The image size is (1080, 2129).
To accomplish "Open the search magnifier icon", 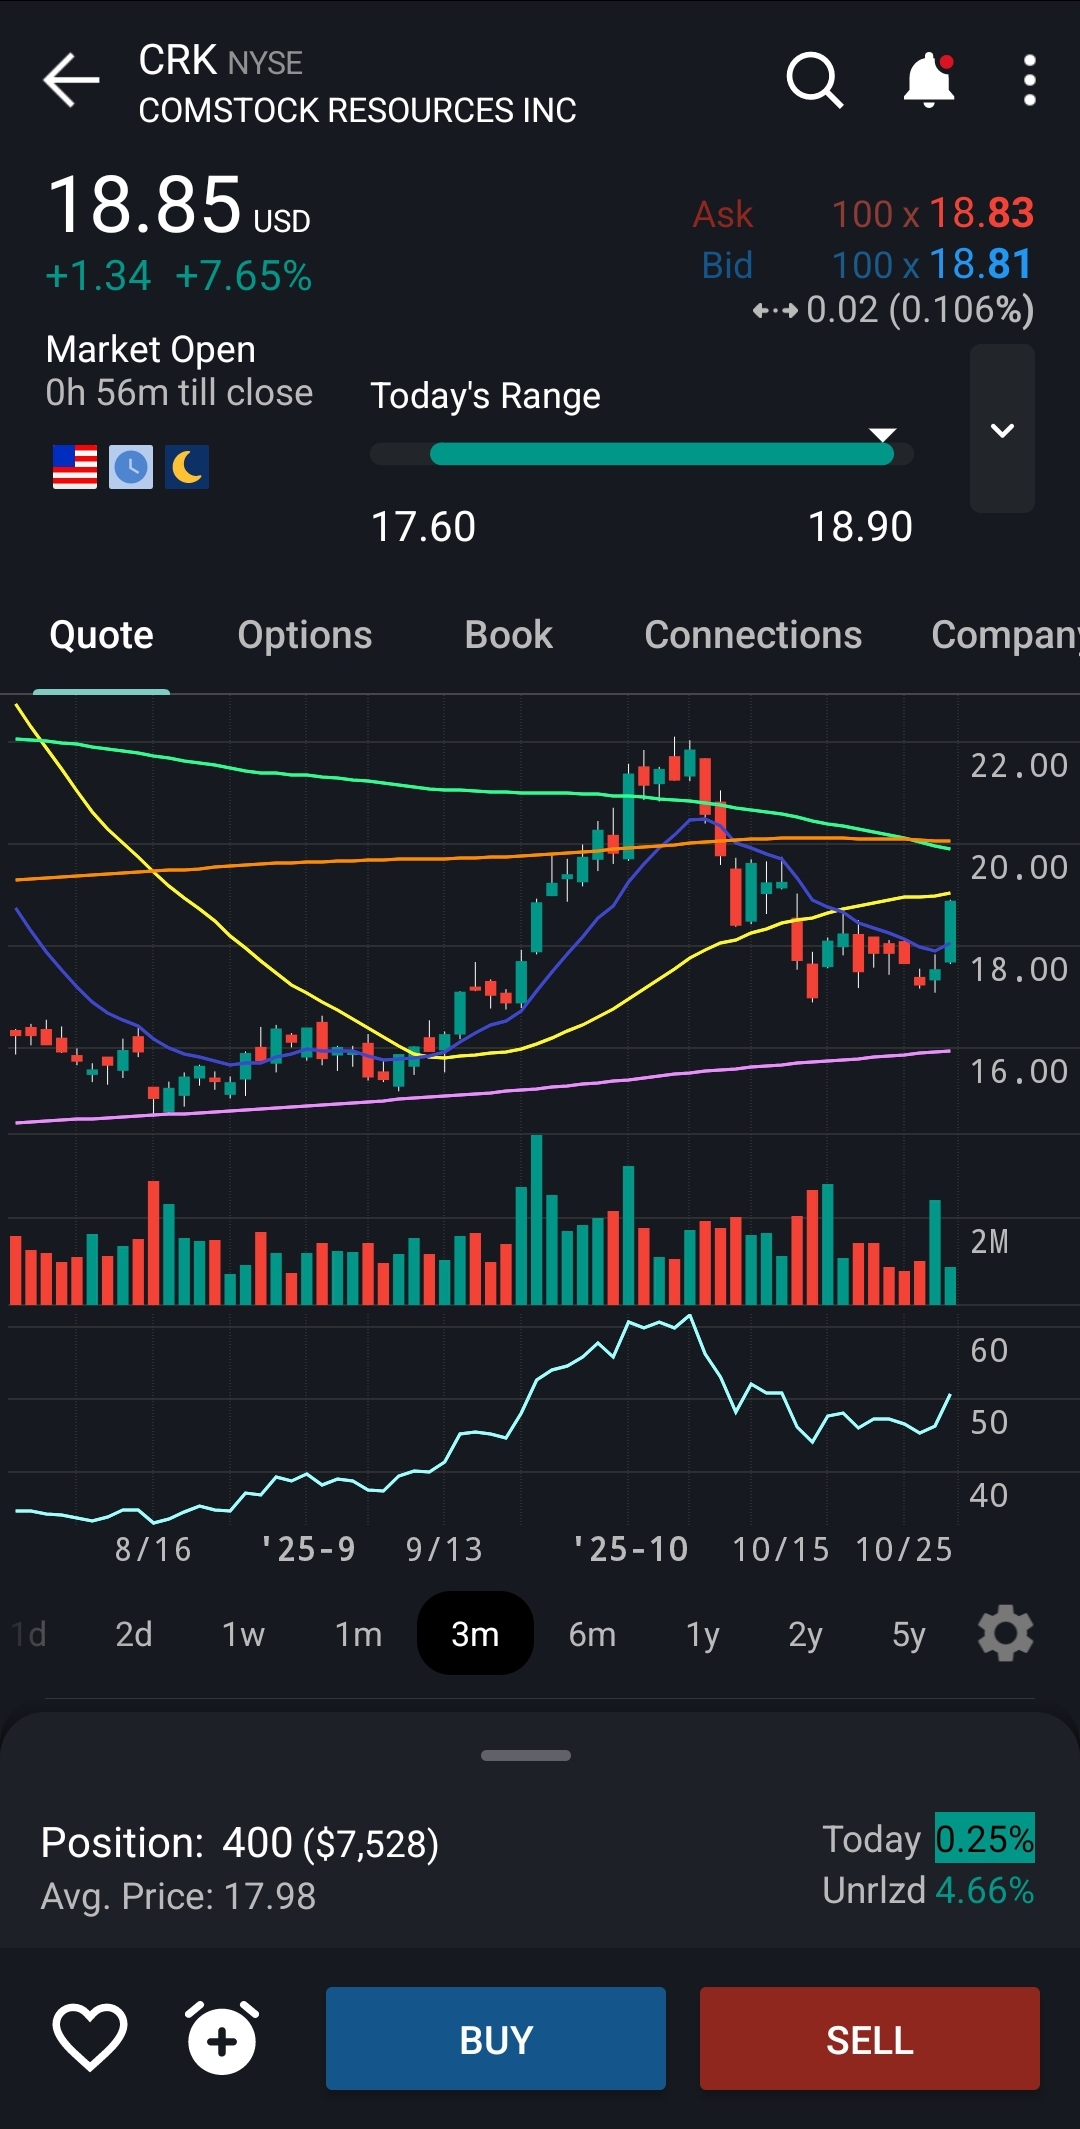I will click(815, 80).
